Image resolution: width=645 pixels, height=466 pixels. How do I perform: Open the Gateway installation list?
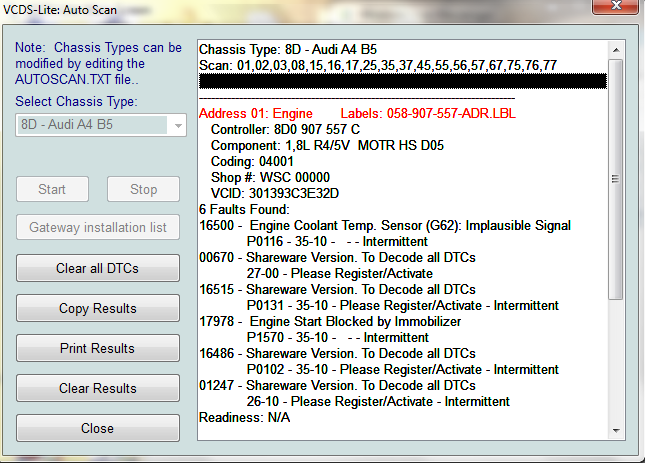(98, 227)
